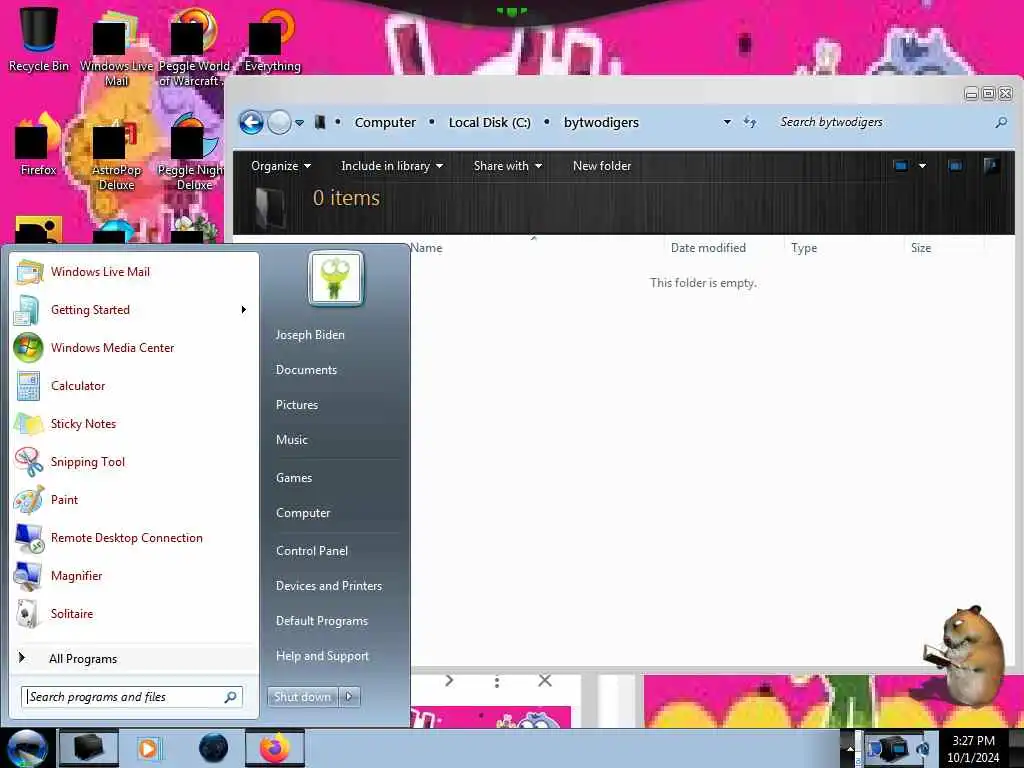Open Joseph Biden personal folder

coord(310,334)
